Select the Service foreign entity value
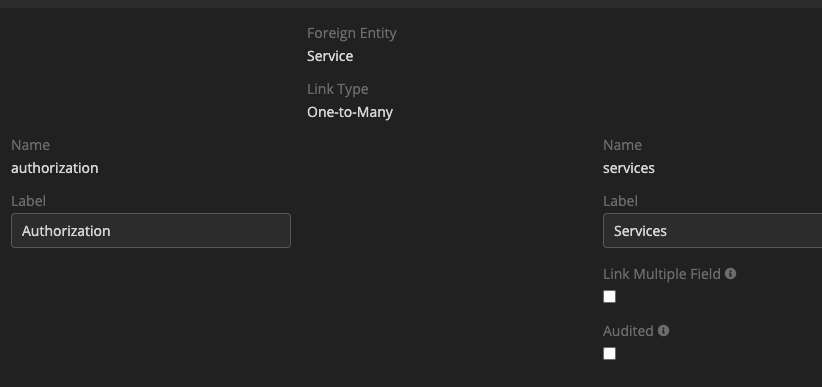Screen dimensions: 822x387 pos(330,56)
